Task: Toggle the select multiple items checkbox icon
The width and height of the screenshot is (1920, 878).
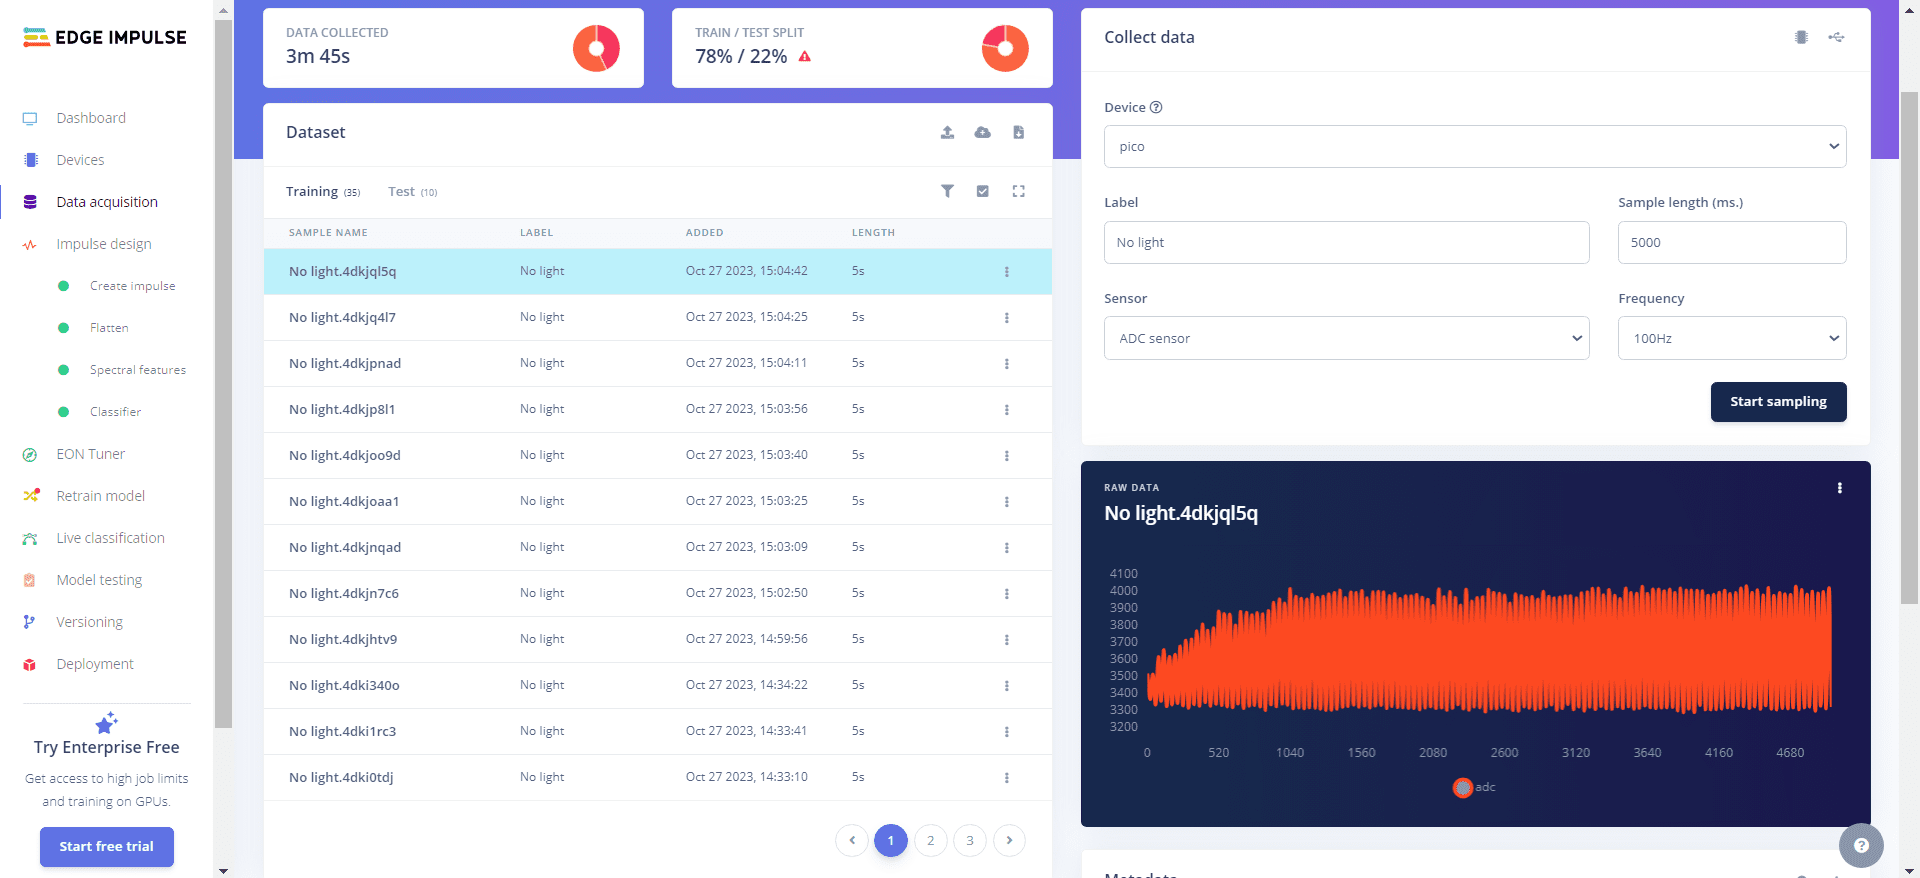Action: [x=982, y=191]
